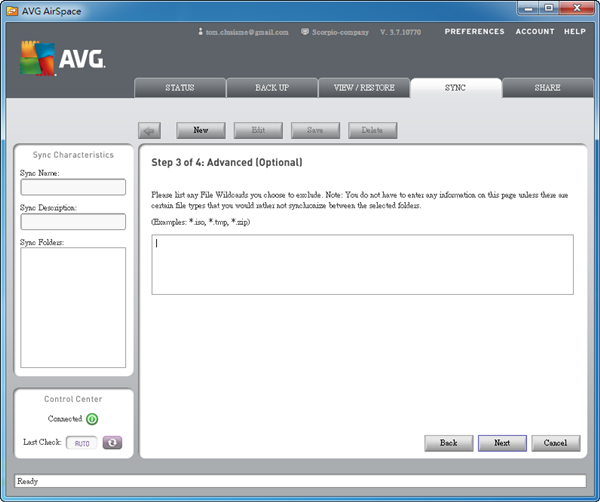Click the Step 3 of 4 heading

pyautogui.click(x=227, y=162)
